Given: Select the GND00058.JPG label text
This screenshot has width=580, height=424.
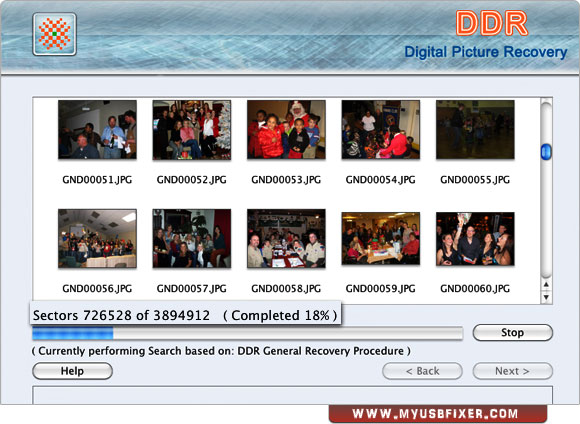Looking at the screenshot, I should pos(286,289).
